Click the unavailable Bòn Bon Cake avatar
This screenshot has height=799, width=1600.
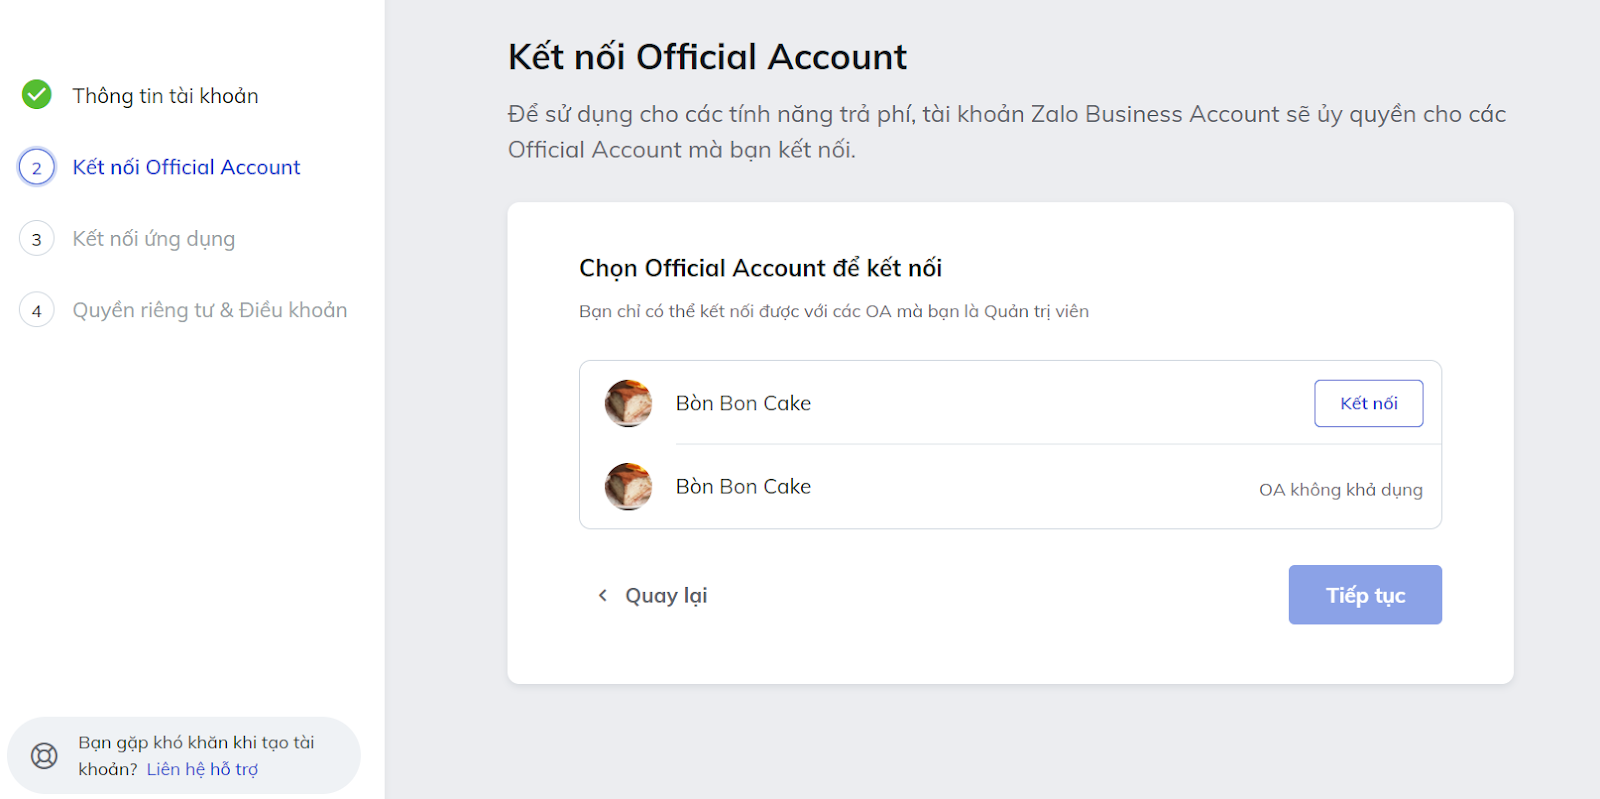pos(628,486)
